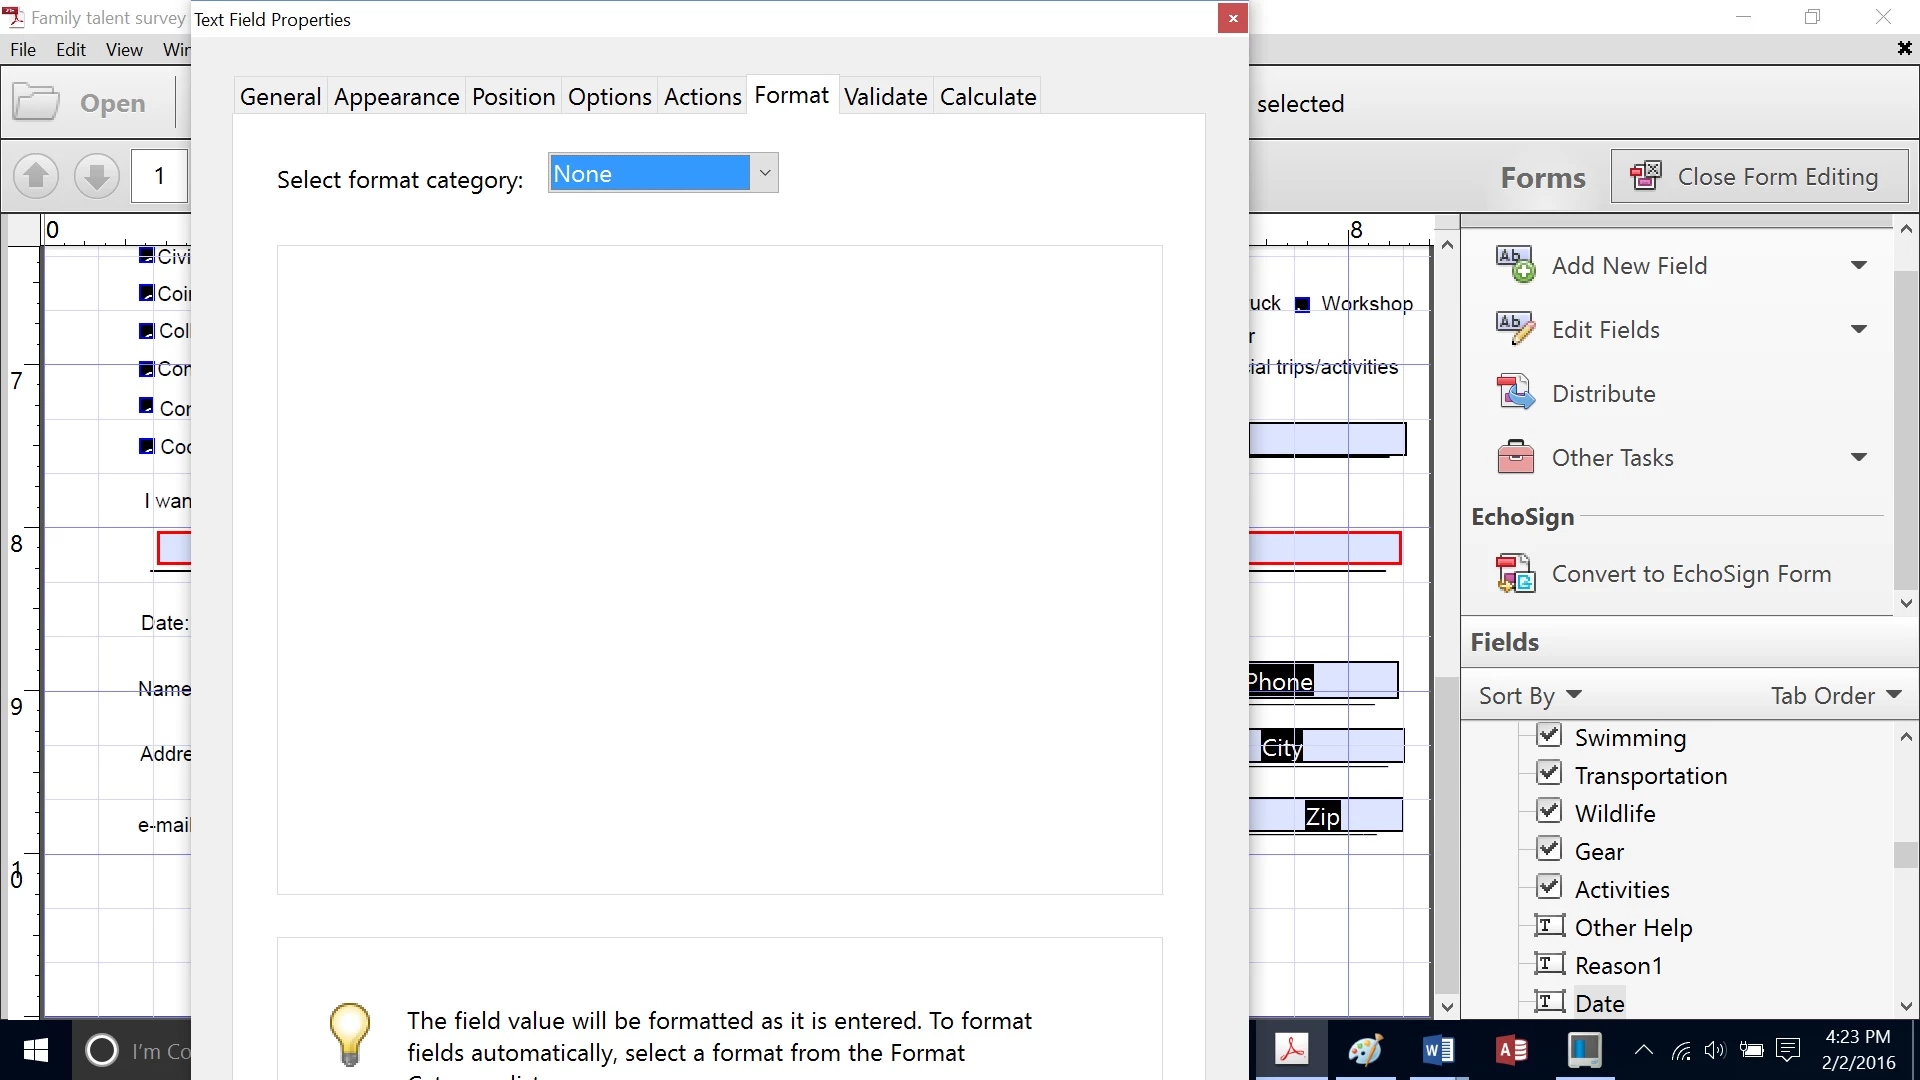This screenshot has width=1920, height=1080.
Task: Select the Other Help text field
Action: pos(1633,927)
